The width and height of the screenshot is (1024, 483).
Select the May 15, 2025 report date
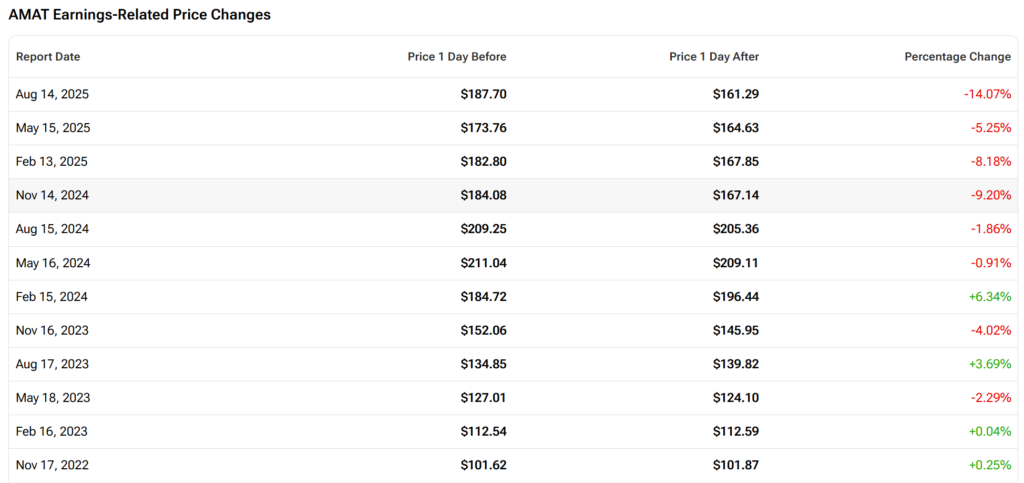coord(53,128)
